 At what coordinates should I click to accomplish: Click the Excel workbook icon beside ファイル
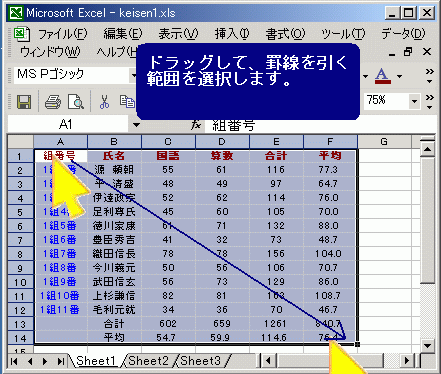point(22,34)
